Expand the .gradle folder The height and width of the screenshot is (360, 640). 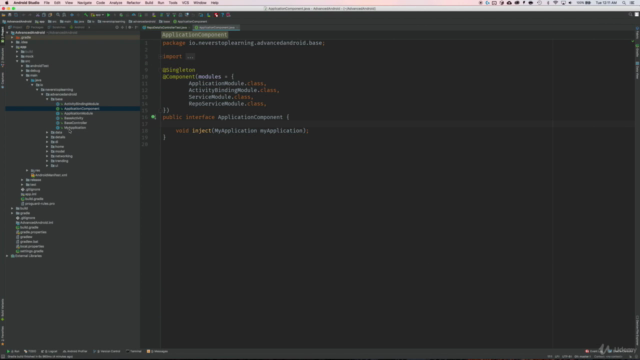(12, 38)
